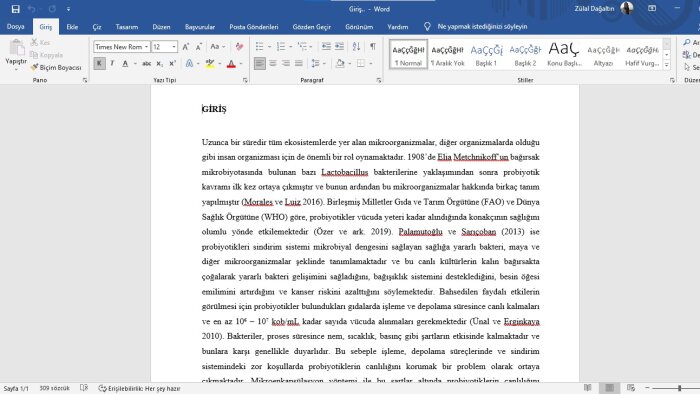Increase font size with the grow icon
The height and width of the screenshot is (394, 700).
click(186, 47)
